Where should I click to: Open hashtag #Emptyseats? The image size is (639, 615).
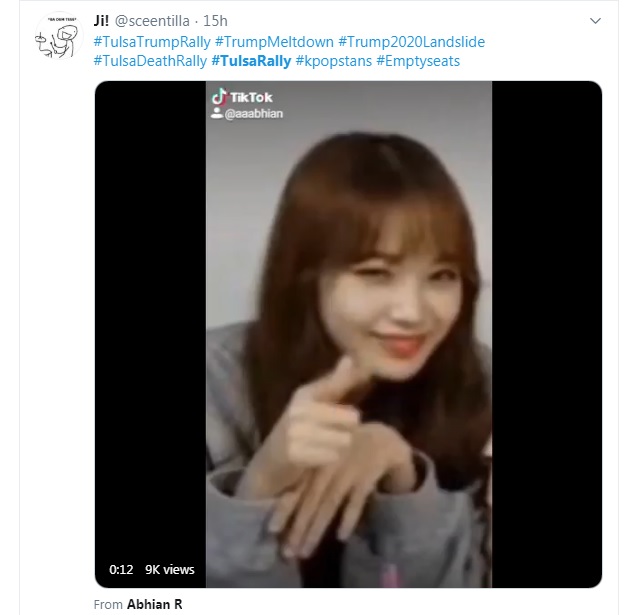418,61
